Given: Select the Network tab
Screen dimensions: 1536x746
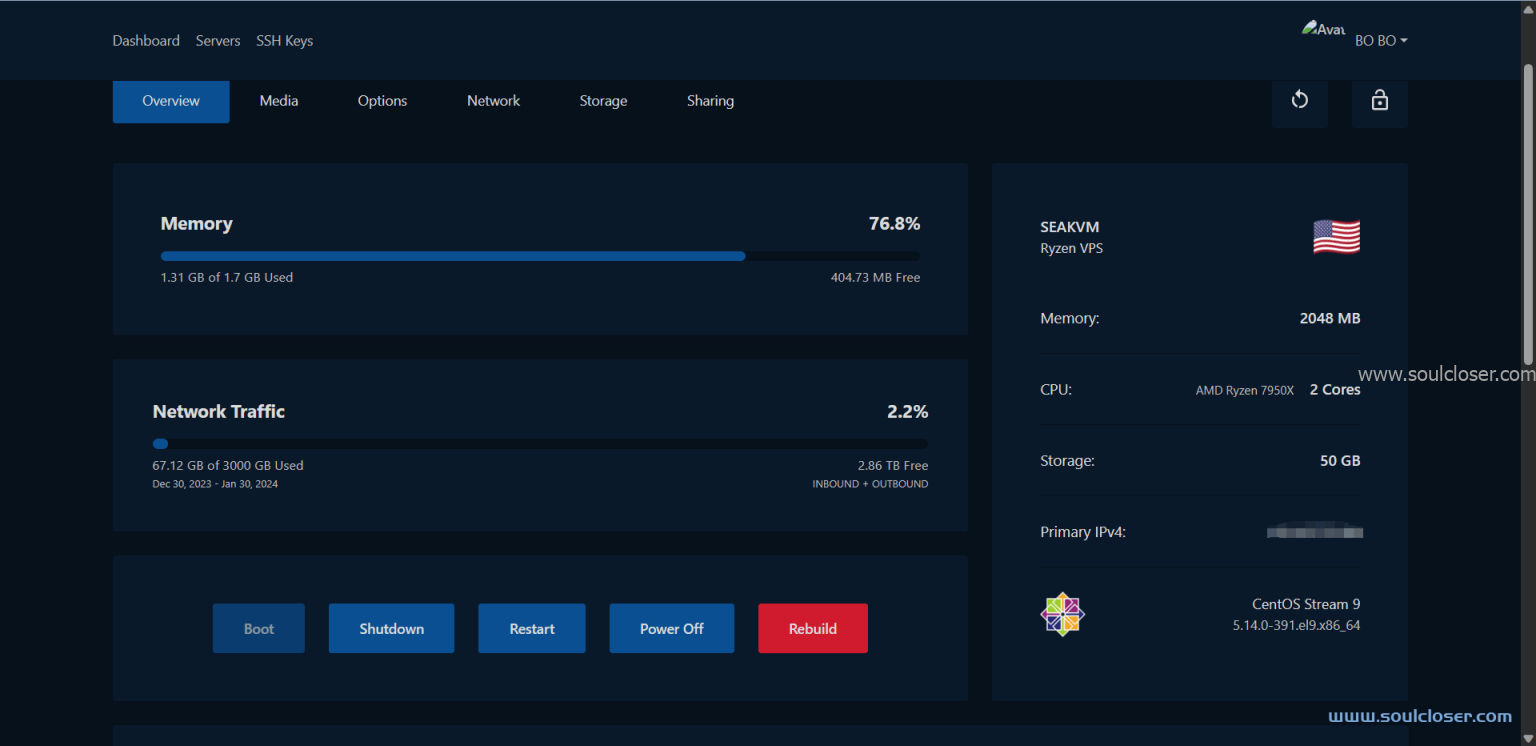Looking at the screenshot, I should point(493,101).
